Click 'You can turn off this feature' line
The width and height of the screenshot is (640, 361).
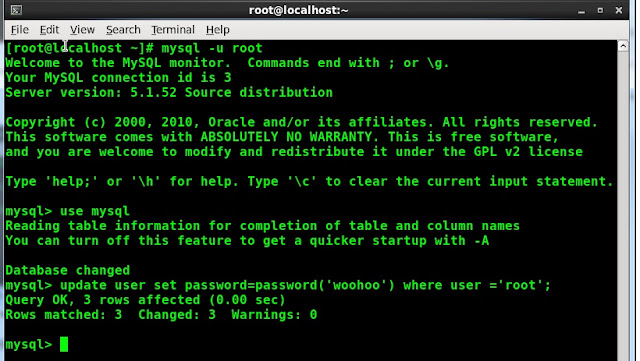[247, 241]
